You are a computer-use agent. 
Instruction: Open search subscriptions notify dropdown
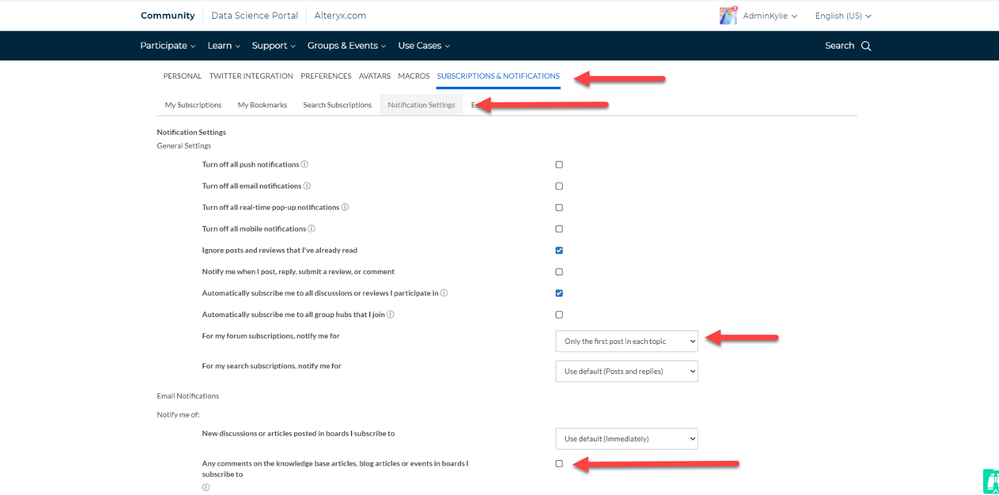[627, 371]
